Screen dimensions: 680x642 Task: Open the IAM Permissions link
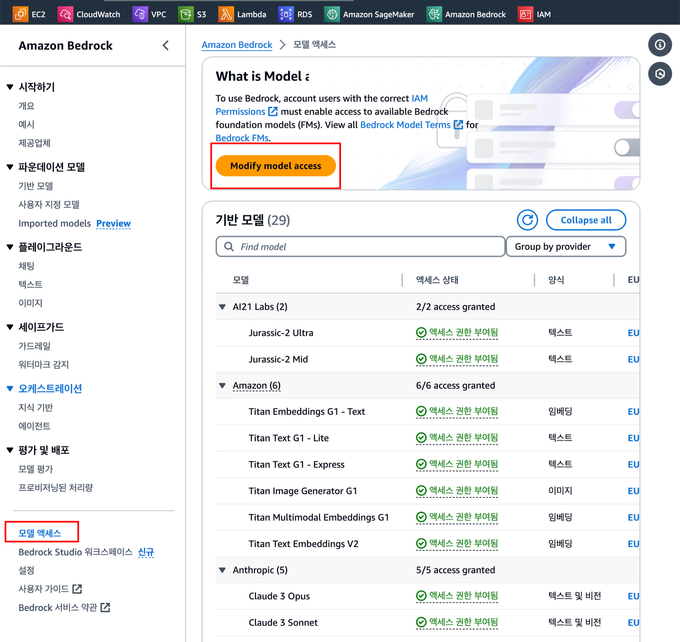[321, 105]
